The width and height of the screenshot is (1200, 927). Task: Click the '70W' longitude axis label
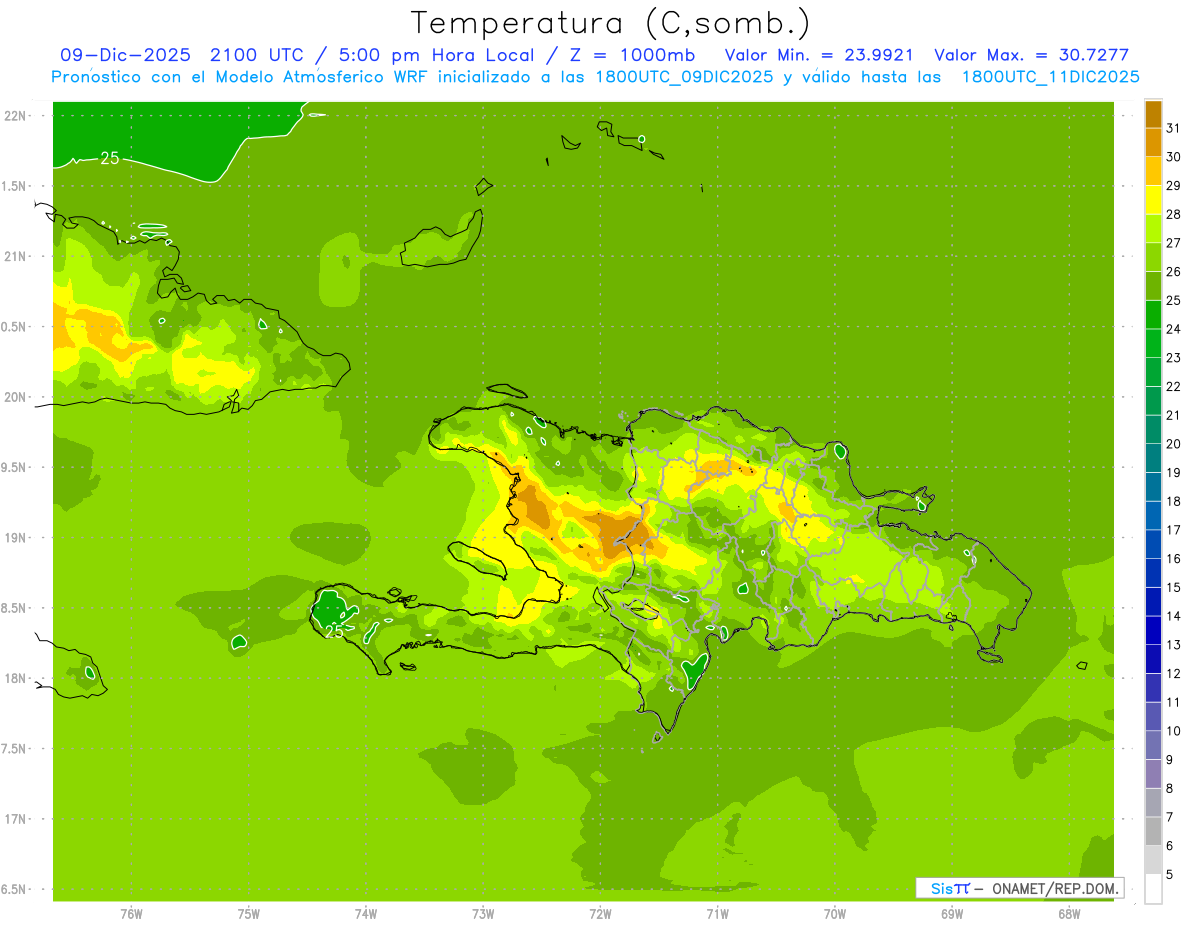835,914
